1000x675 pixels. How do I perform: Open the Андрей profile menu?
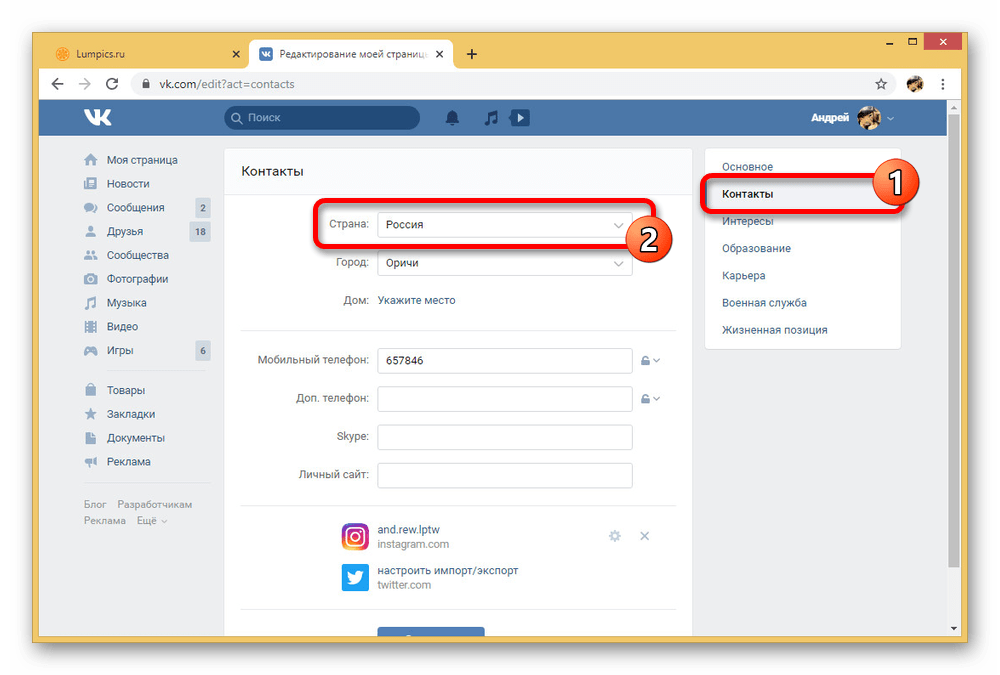click(x=852, y=118)
